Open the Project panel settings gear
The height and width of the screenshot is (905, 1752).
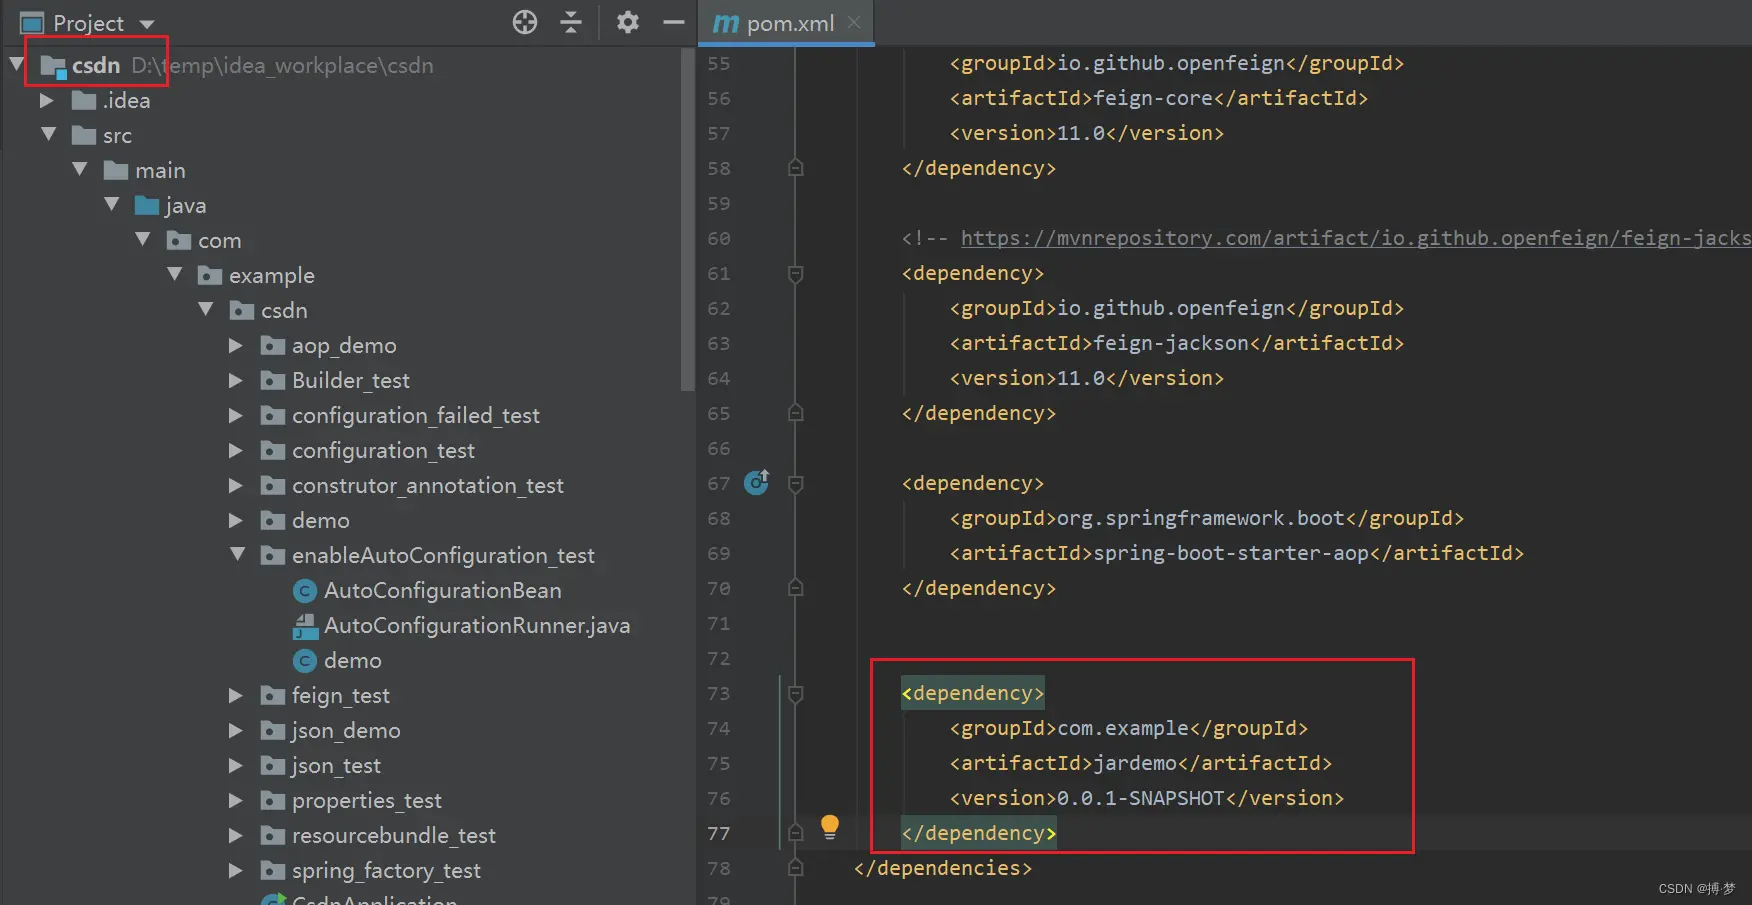click(627, 22)
